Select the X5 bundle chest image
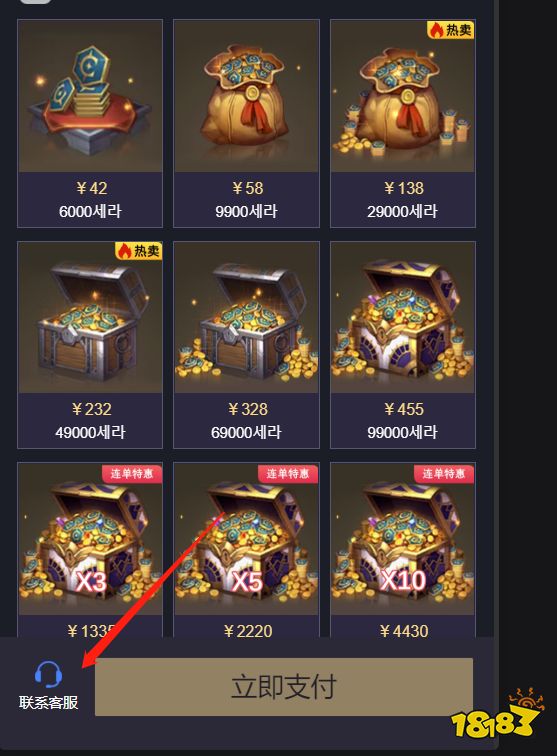557x756 pixels. point(246,539)
